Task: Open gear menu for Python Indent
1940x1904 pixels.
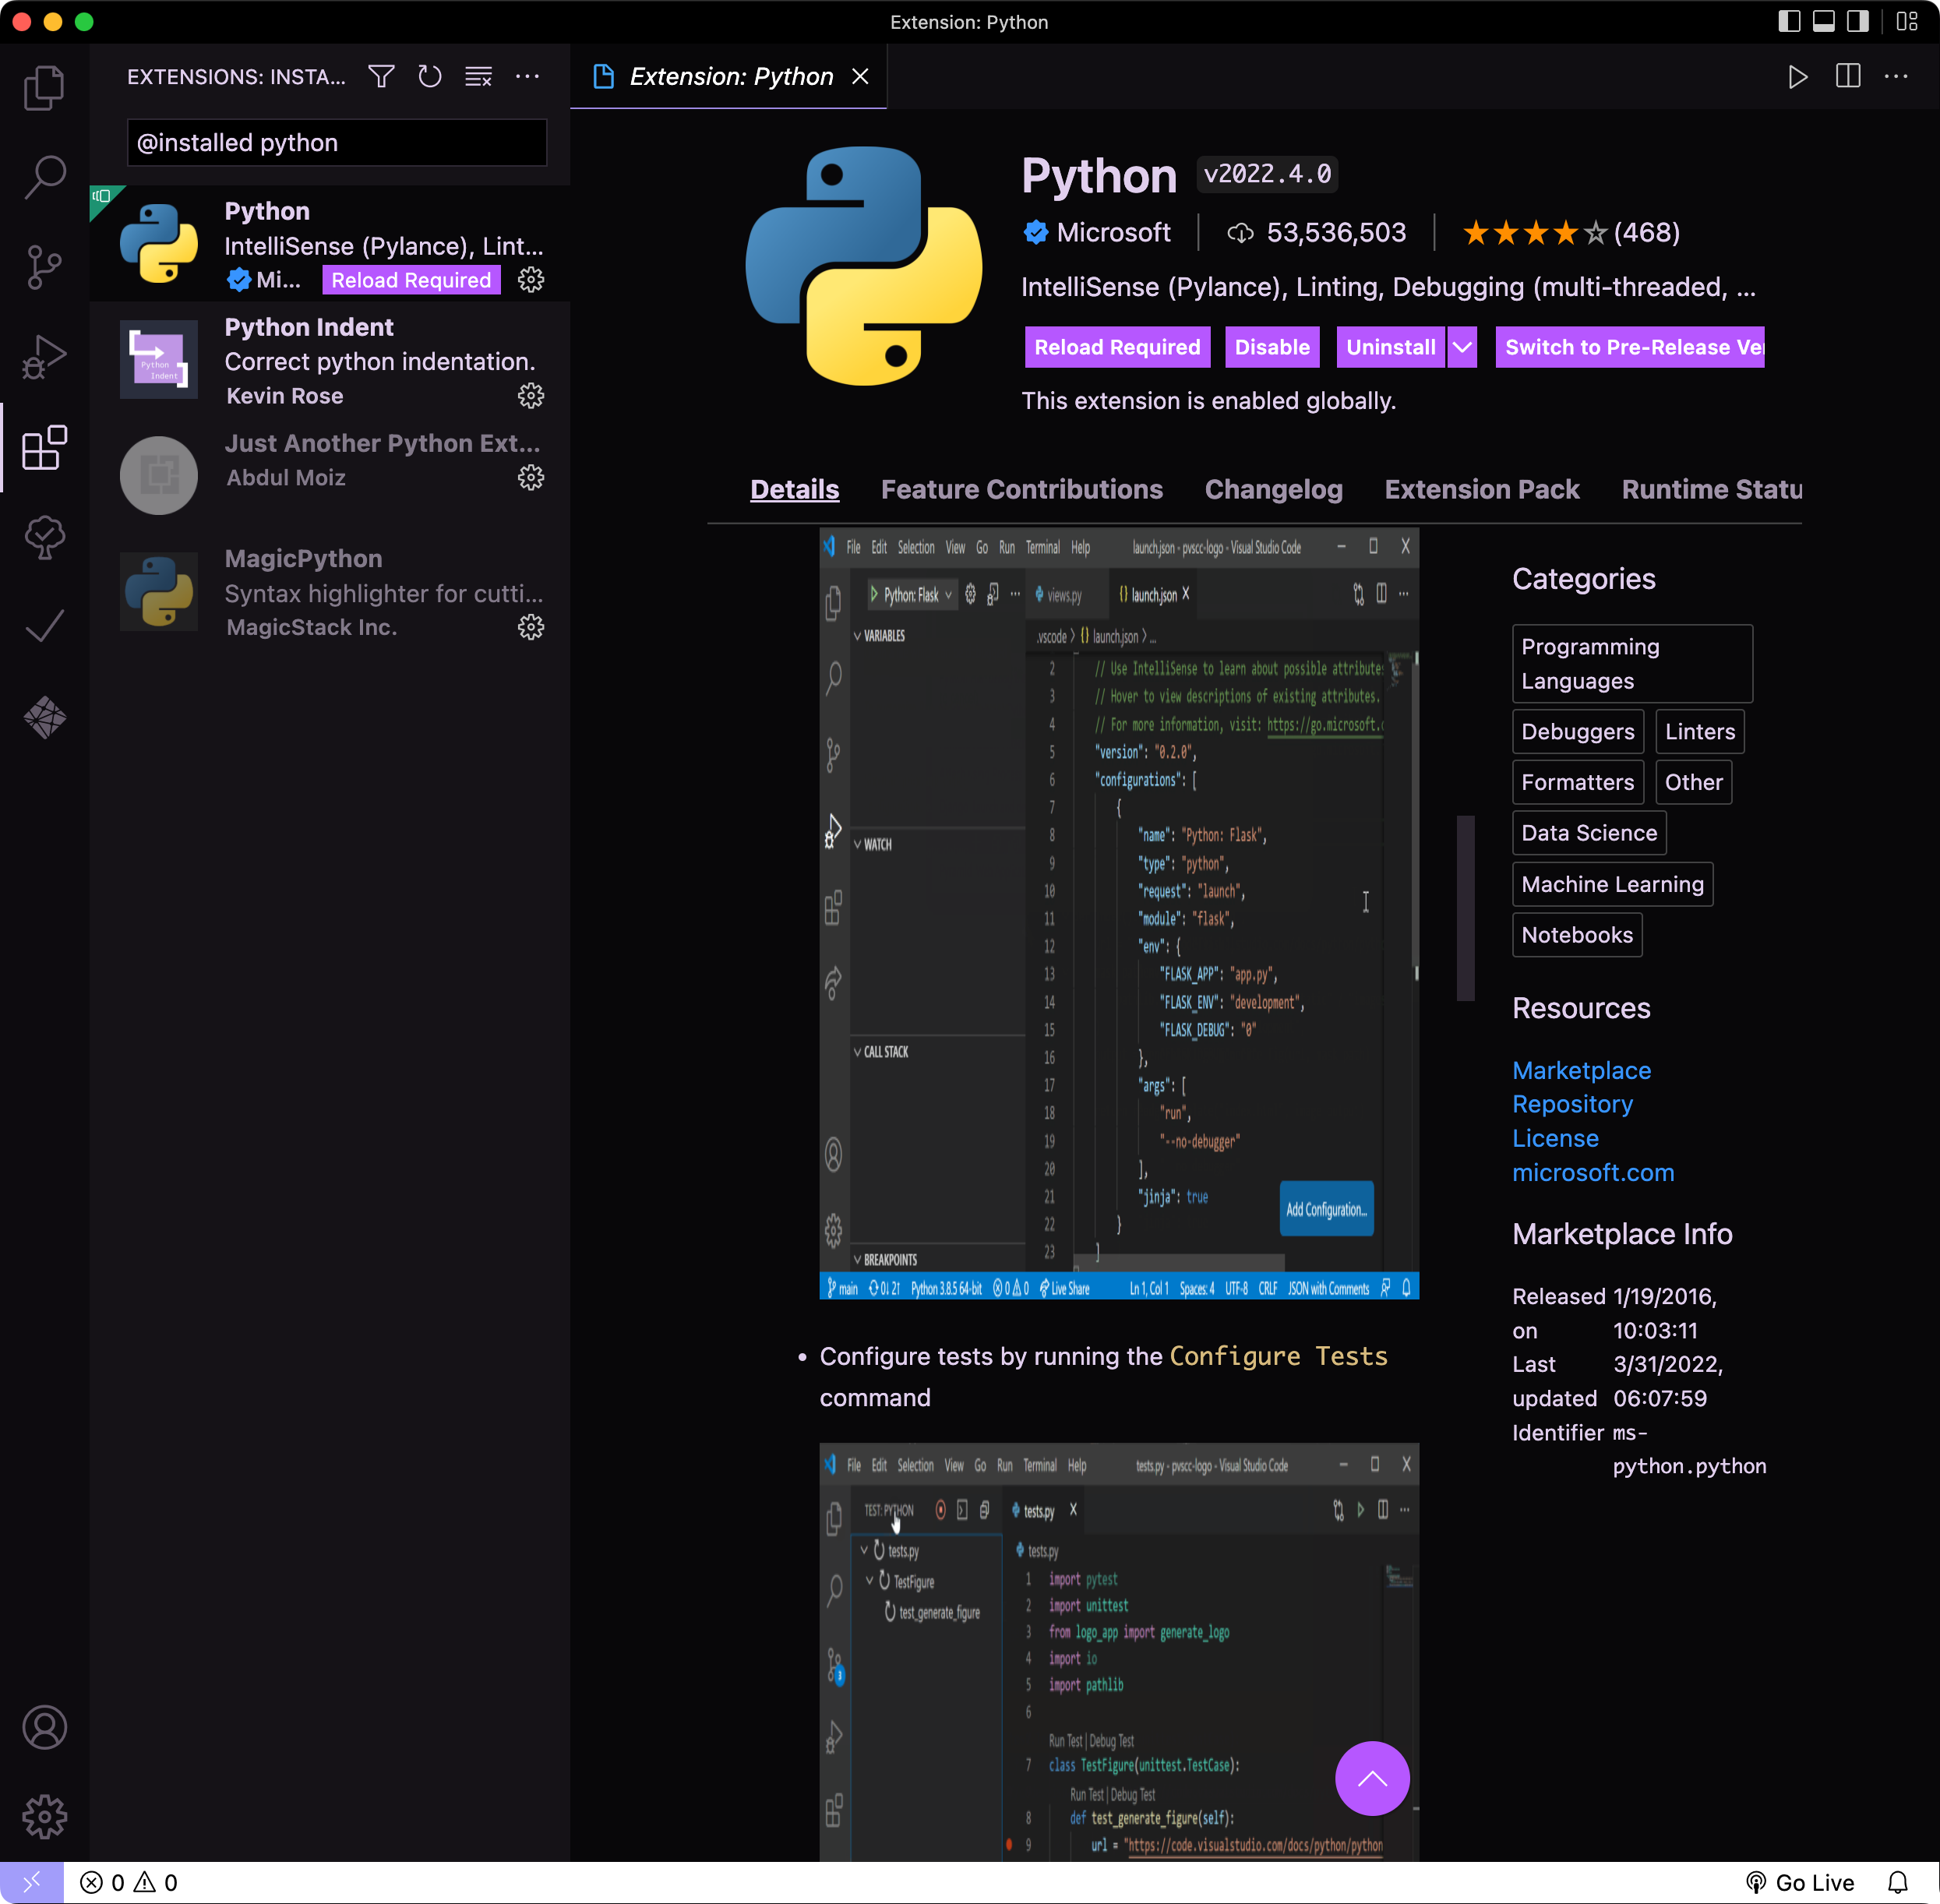Action: (531, 396)
